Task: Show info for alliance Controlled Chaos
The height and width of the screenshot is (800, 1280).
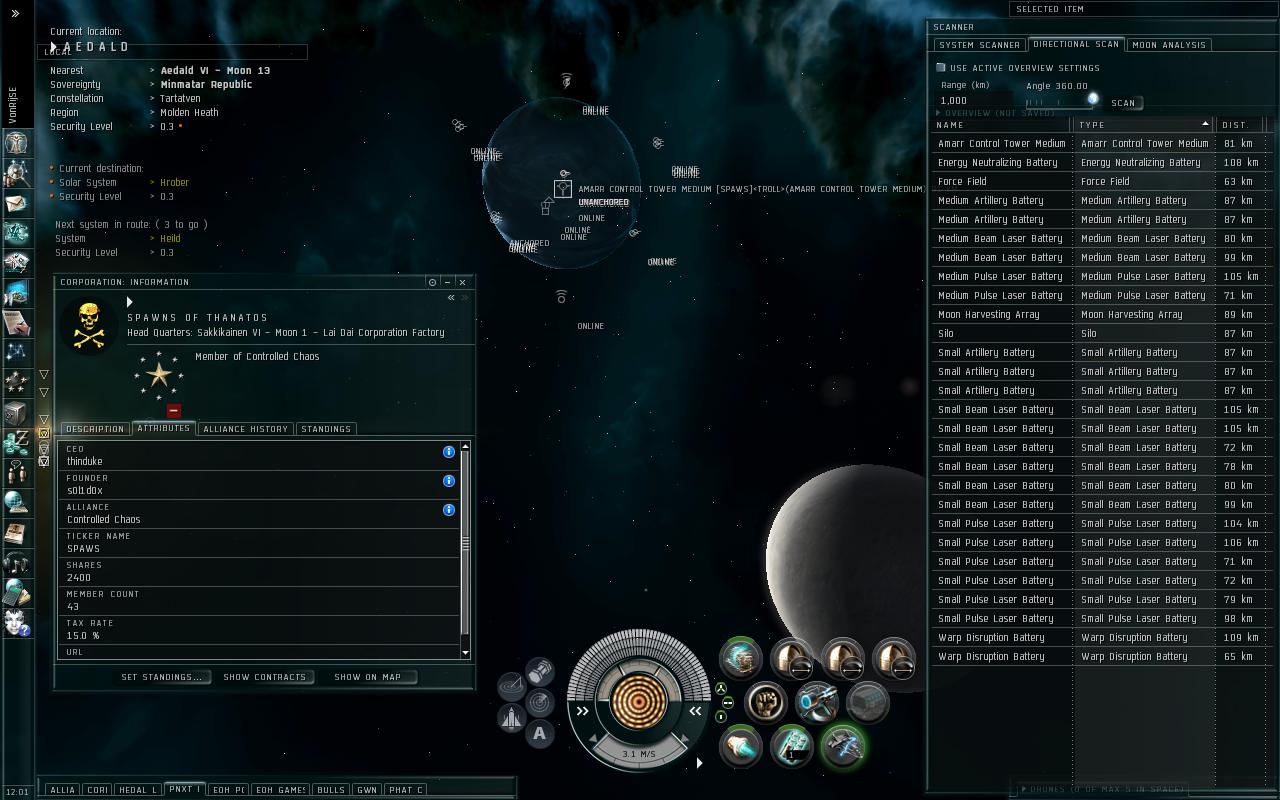Action: point(449,510)
